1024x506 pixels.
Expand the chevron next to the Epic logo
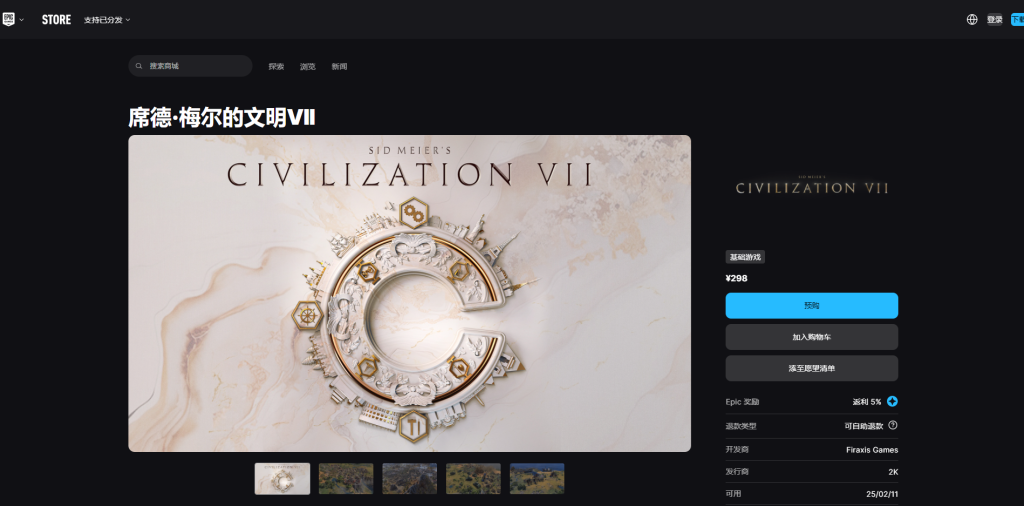click(x=22, y=20)
